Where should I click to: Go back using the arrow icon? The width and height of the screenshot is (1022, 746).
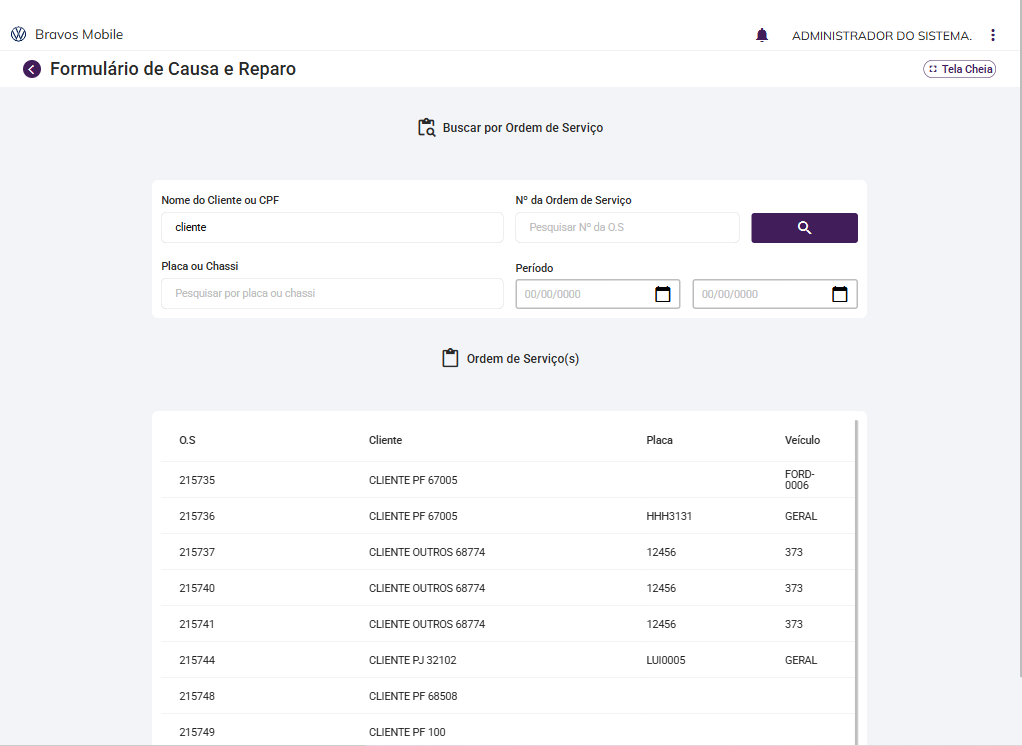click(x=32, y=69)
